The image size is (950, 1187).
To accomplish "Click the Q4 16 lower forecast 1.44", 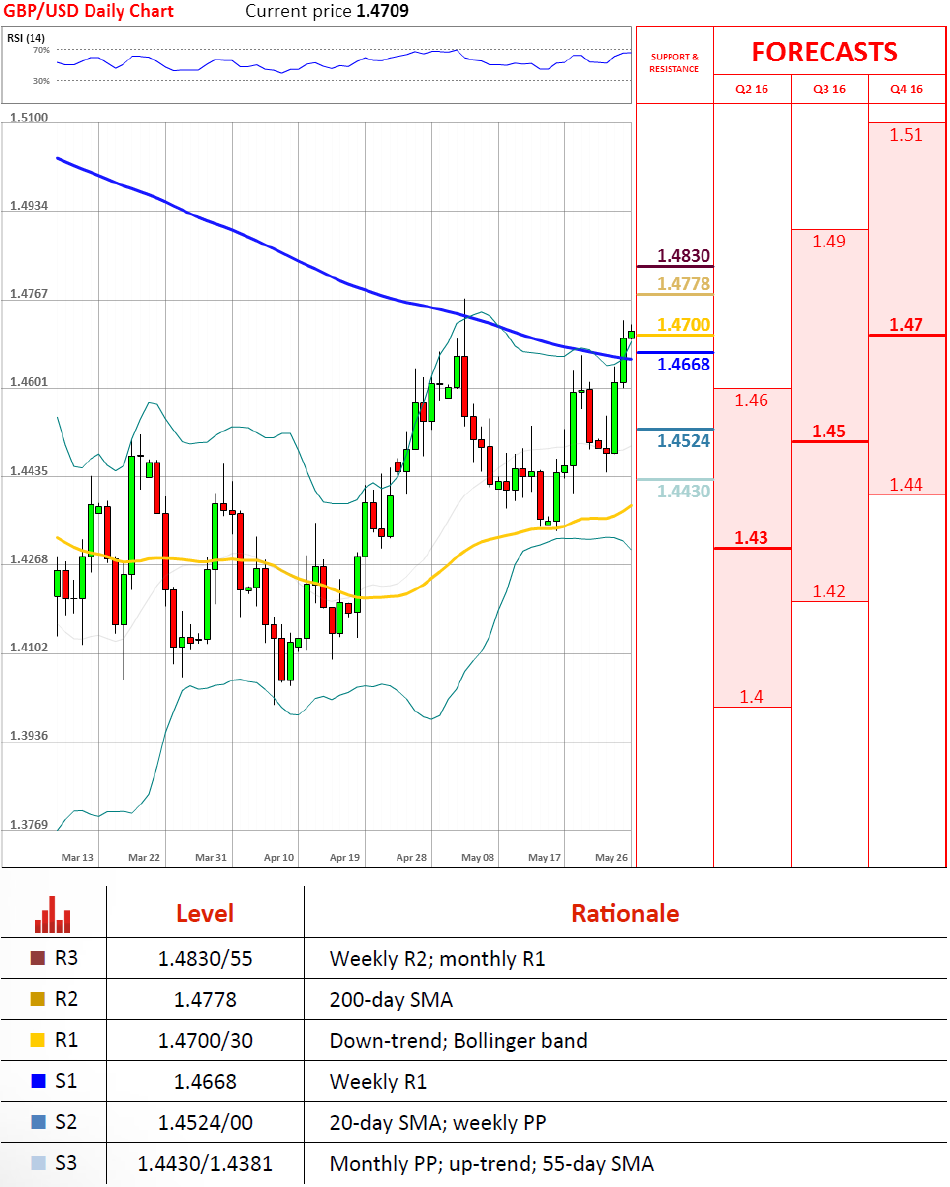I will 906,484.
